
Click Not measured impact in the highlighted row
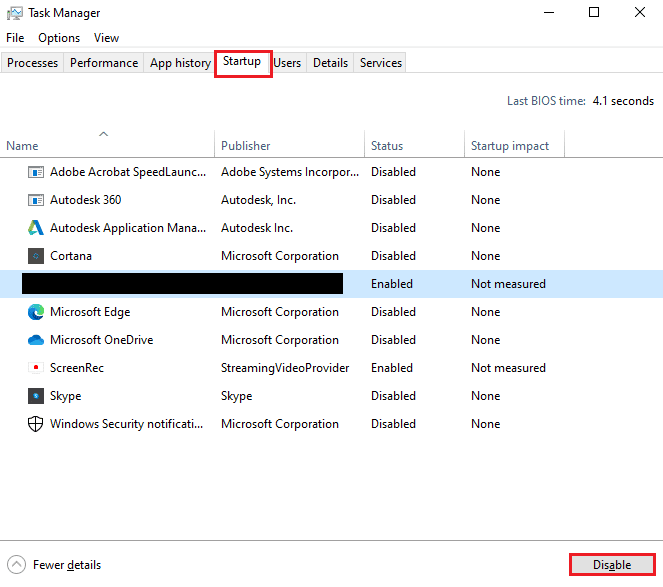tap(508, 284)
